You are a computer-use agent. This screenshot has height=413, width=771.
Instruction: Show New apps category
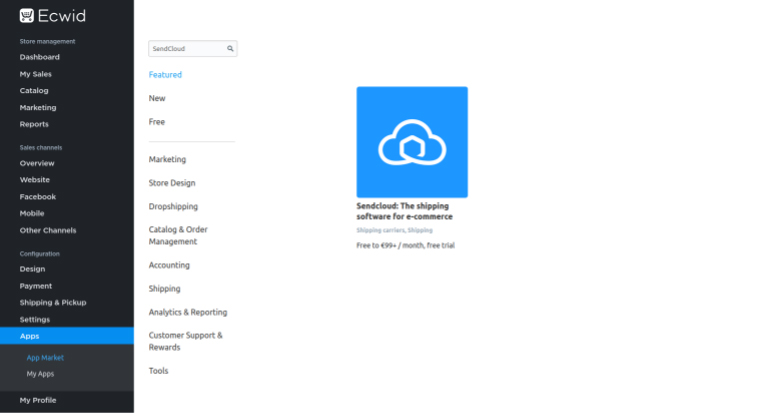click(157, 98)
